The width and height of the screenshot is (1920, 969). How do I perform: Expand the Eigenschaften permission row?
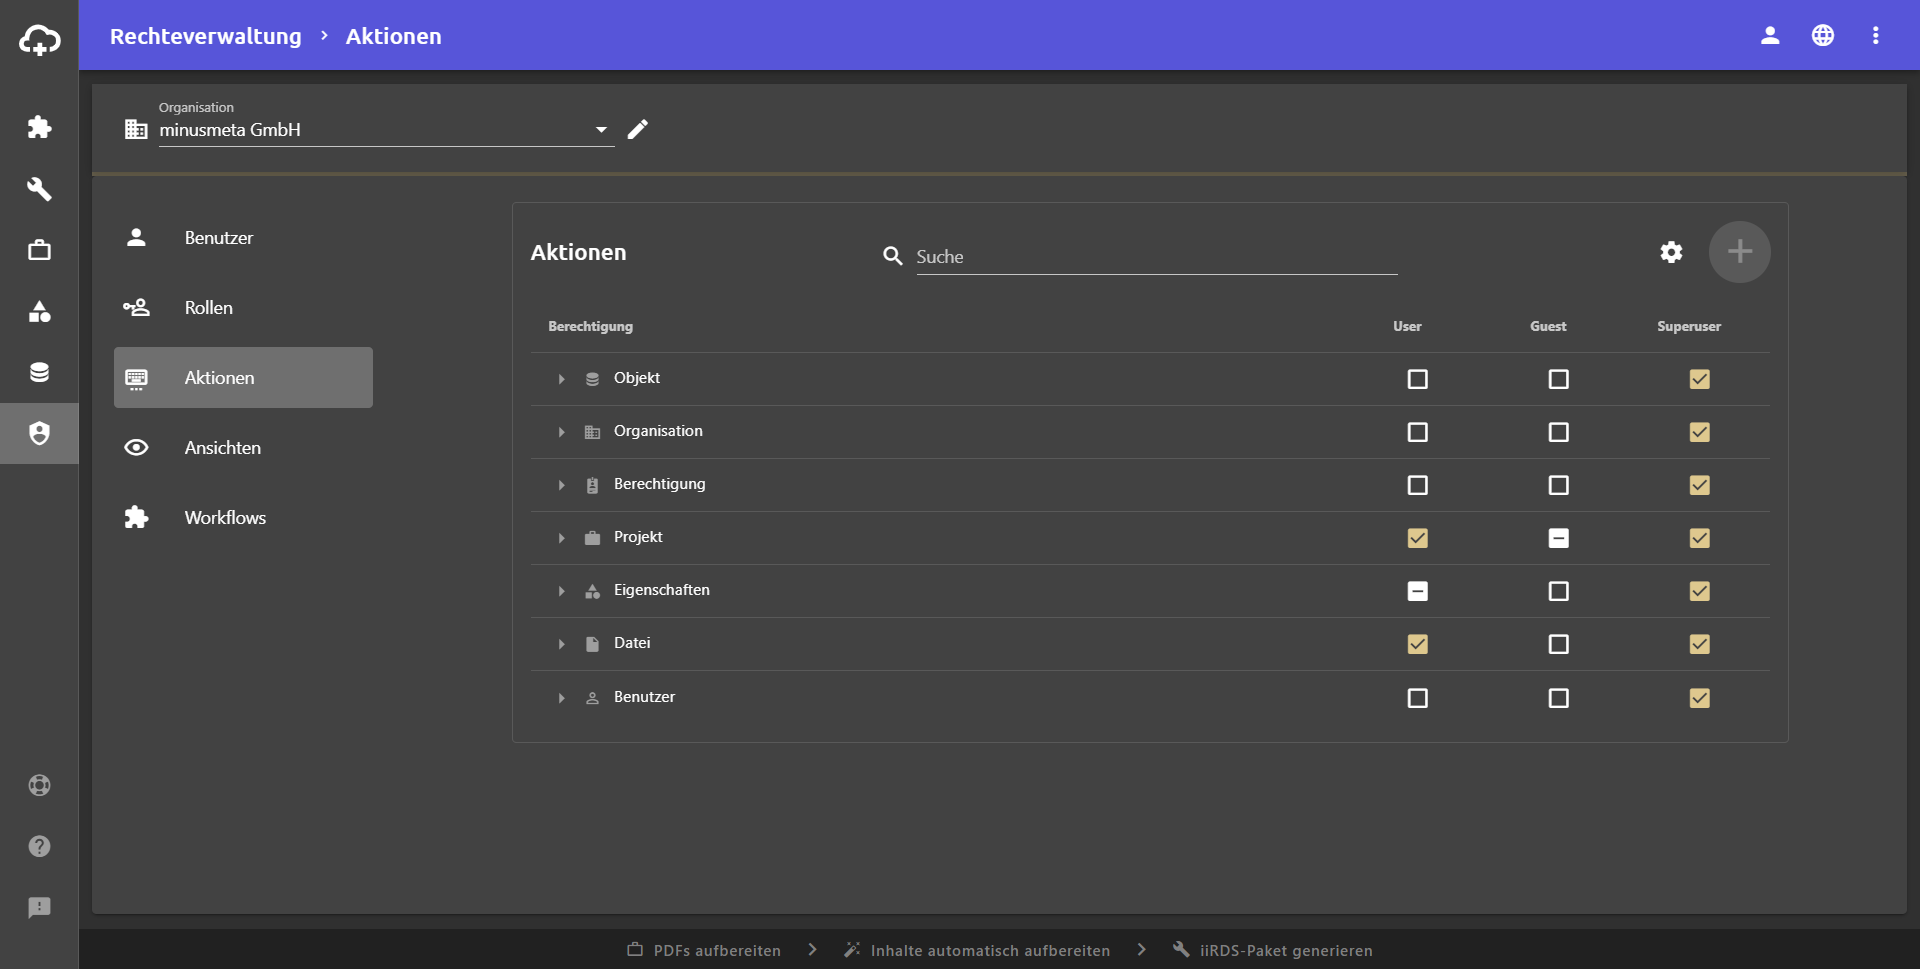tap(561, 591)
